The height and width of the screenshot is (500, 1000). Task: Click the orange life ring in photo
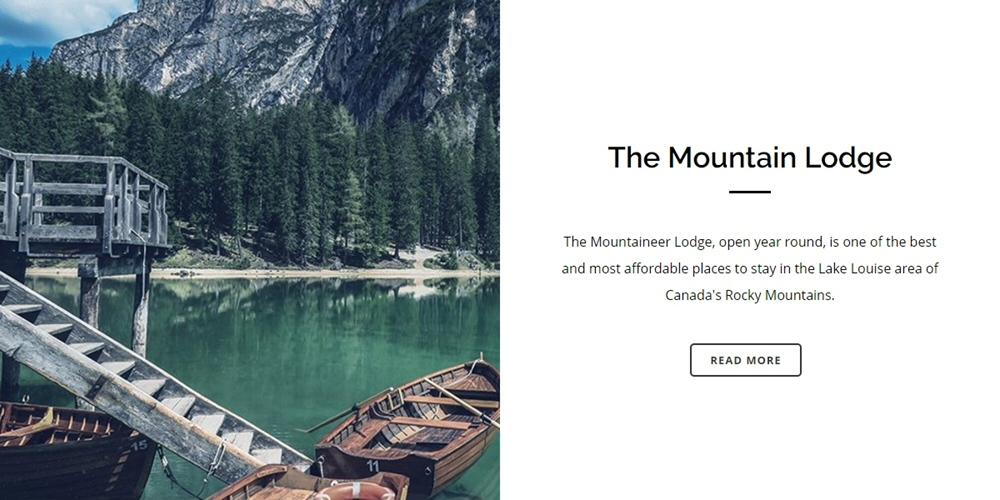[355, 492]
